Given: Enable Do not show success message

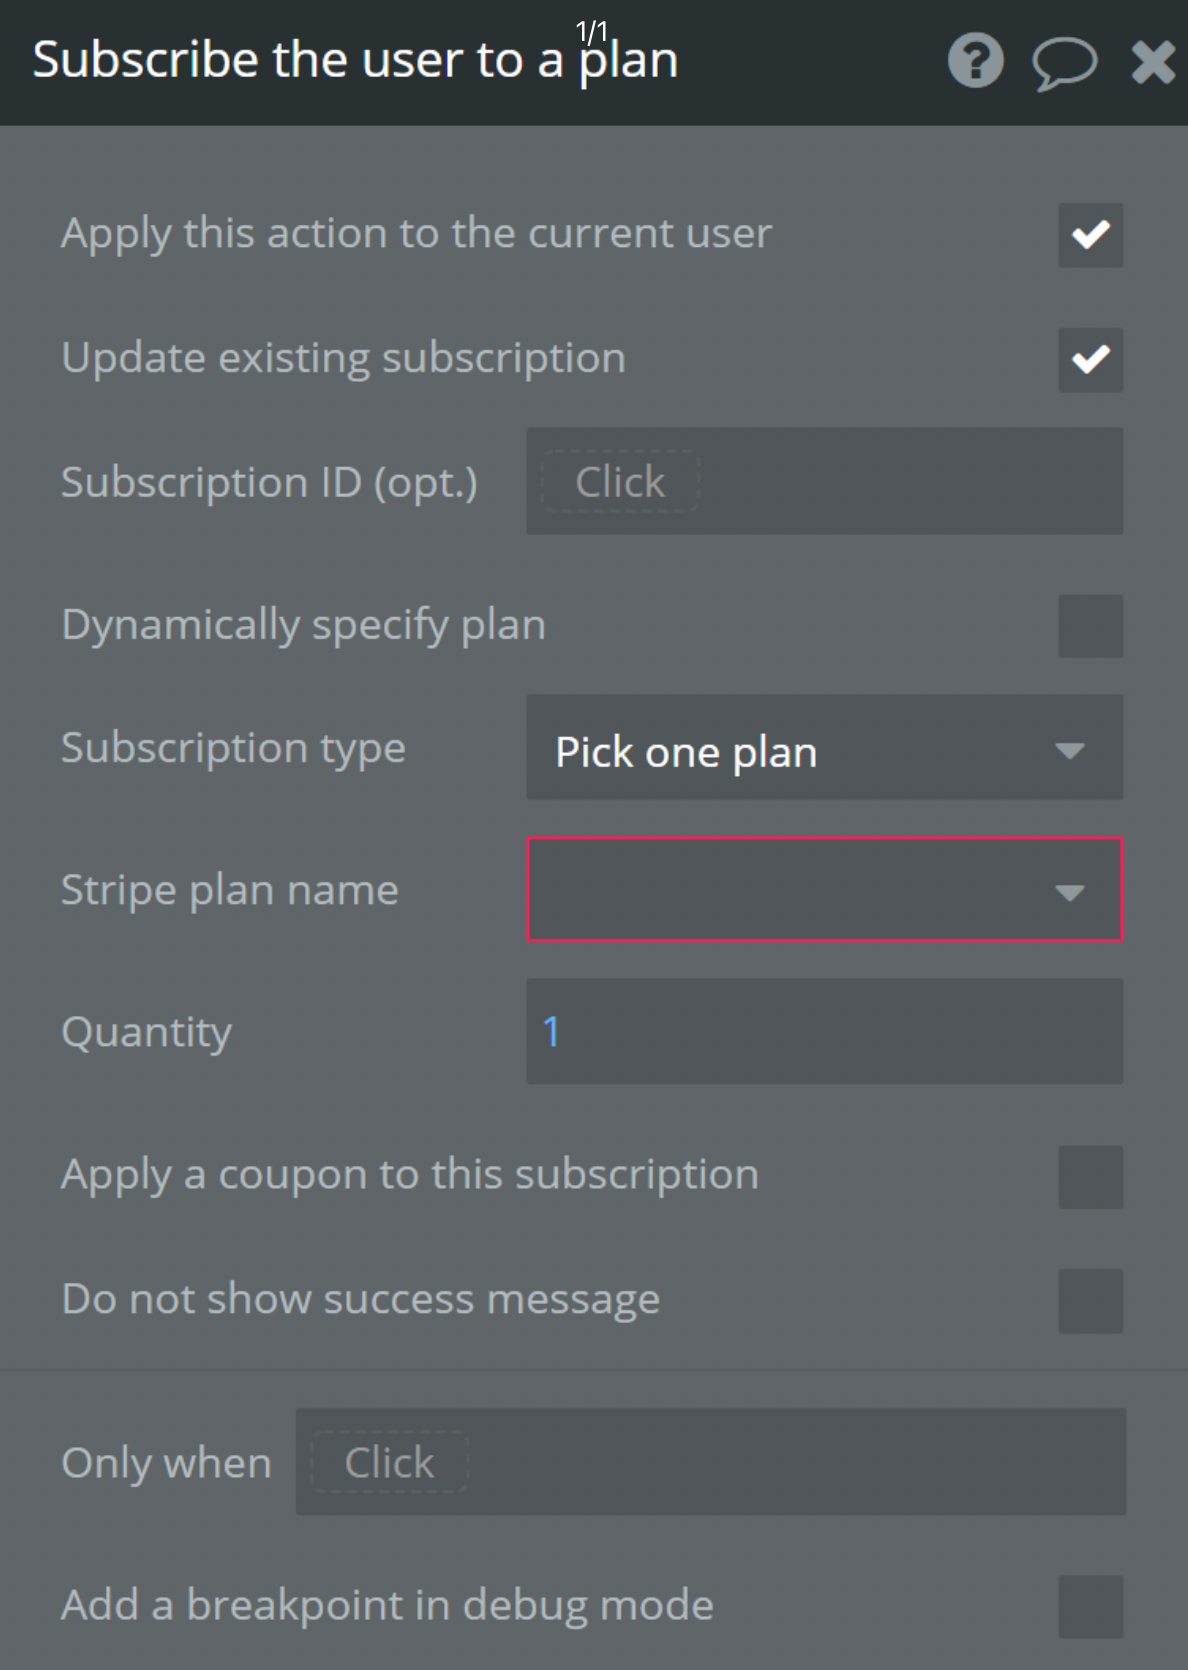Looking at the screenshot, I should [x=1090, y=1300].
